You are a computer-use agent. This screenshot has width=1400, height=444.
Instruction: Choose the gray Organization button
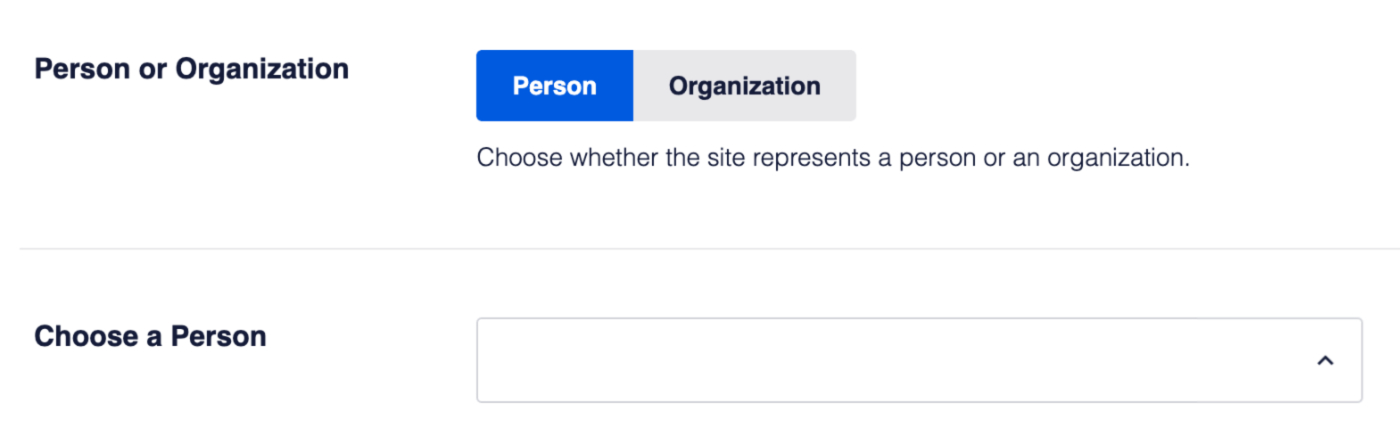[744, 86]
